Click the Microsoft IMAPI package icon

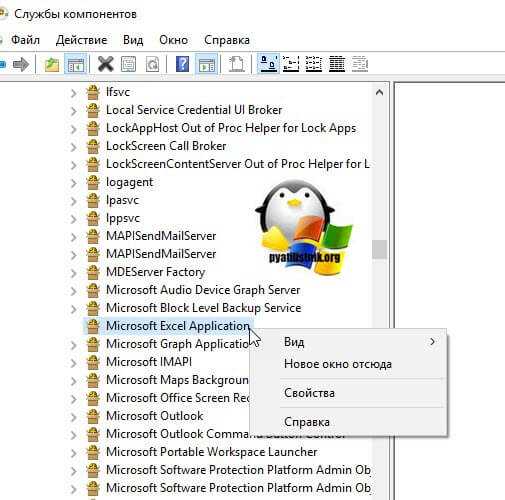(x=93, y=362)
